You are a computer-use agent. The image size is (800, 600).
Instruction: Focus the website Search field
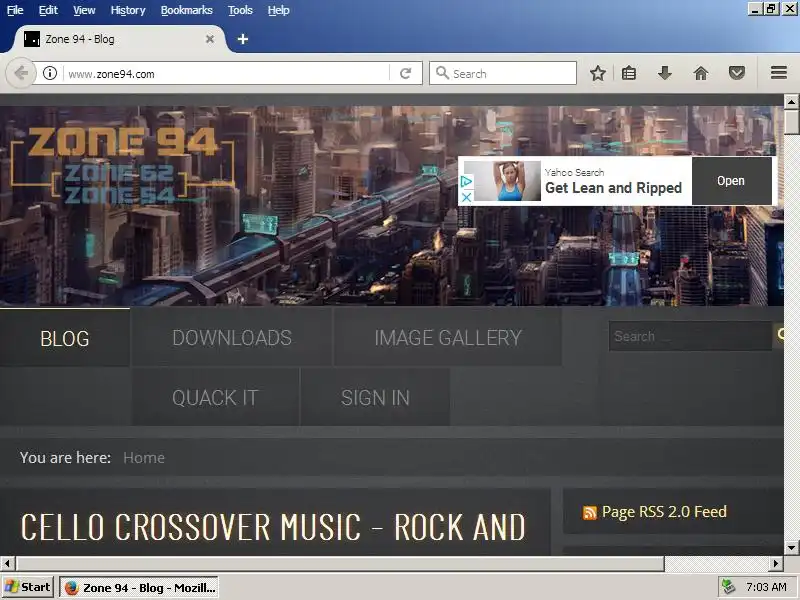690,336
